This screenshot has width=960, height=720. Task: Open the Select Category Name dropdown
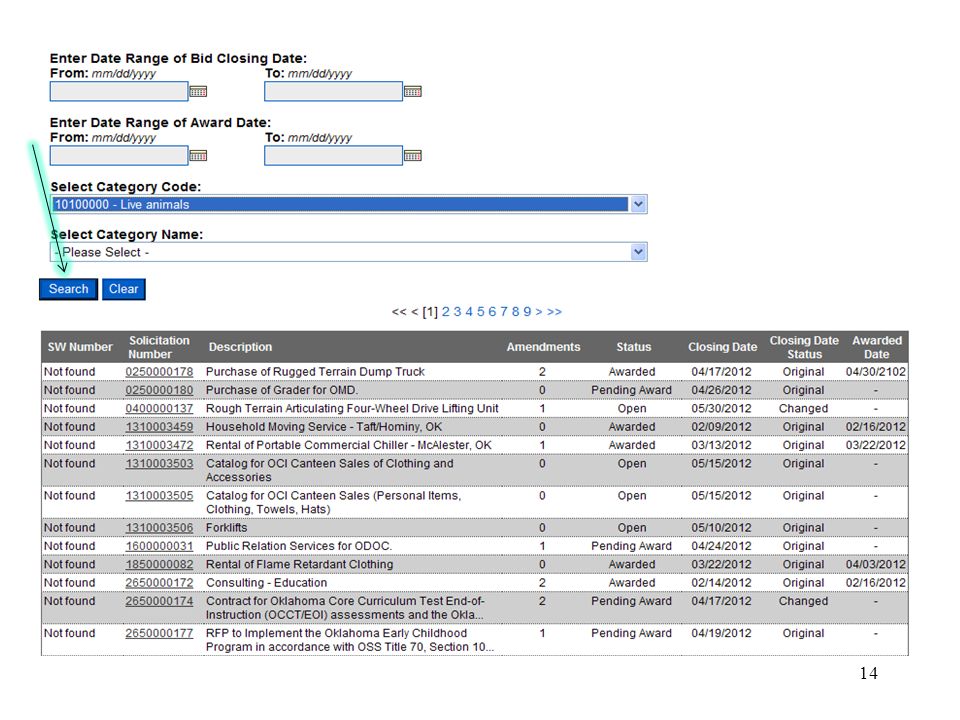(348, 252)
